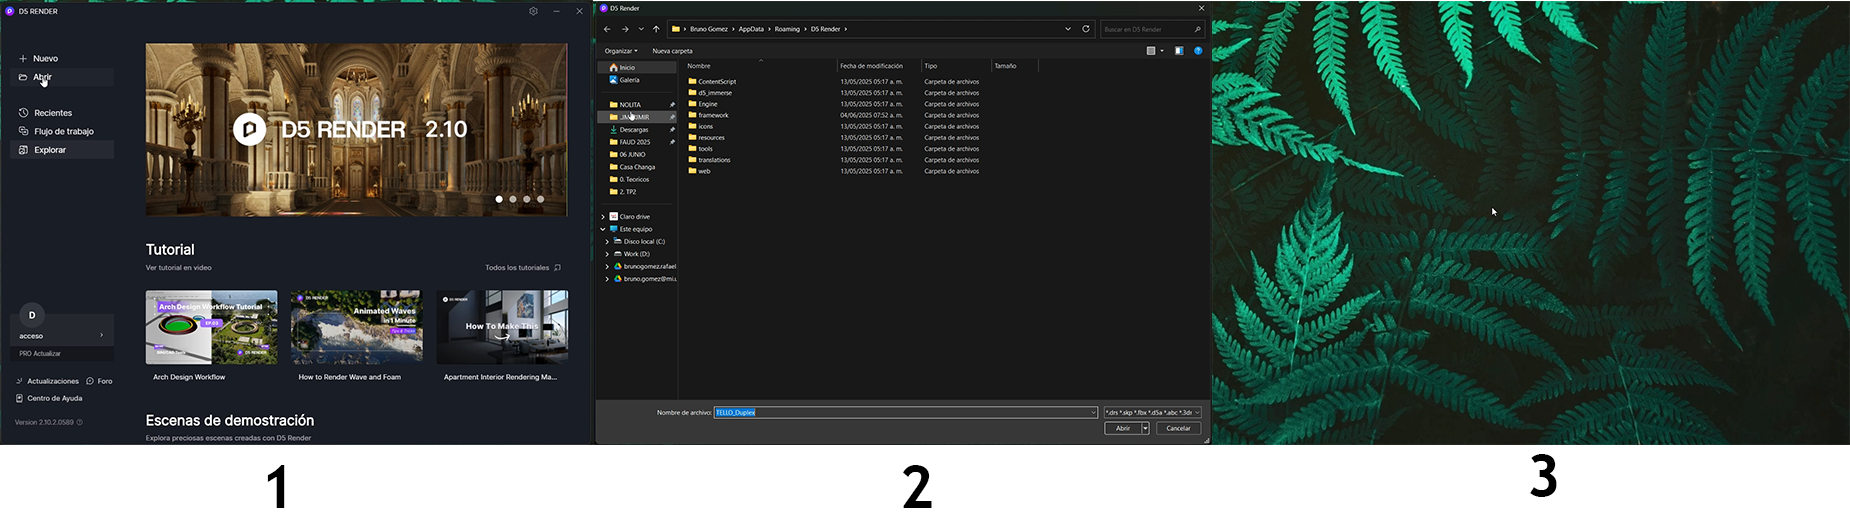Select the d5_immerse folder
Screen dimensions: 1850x529
click(710, 93)
